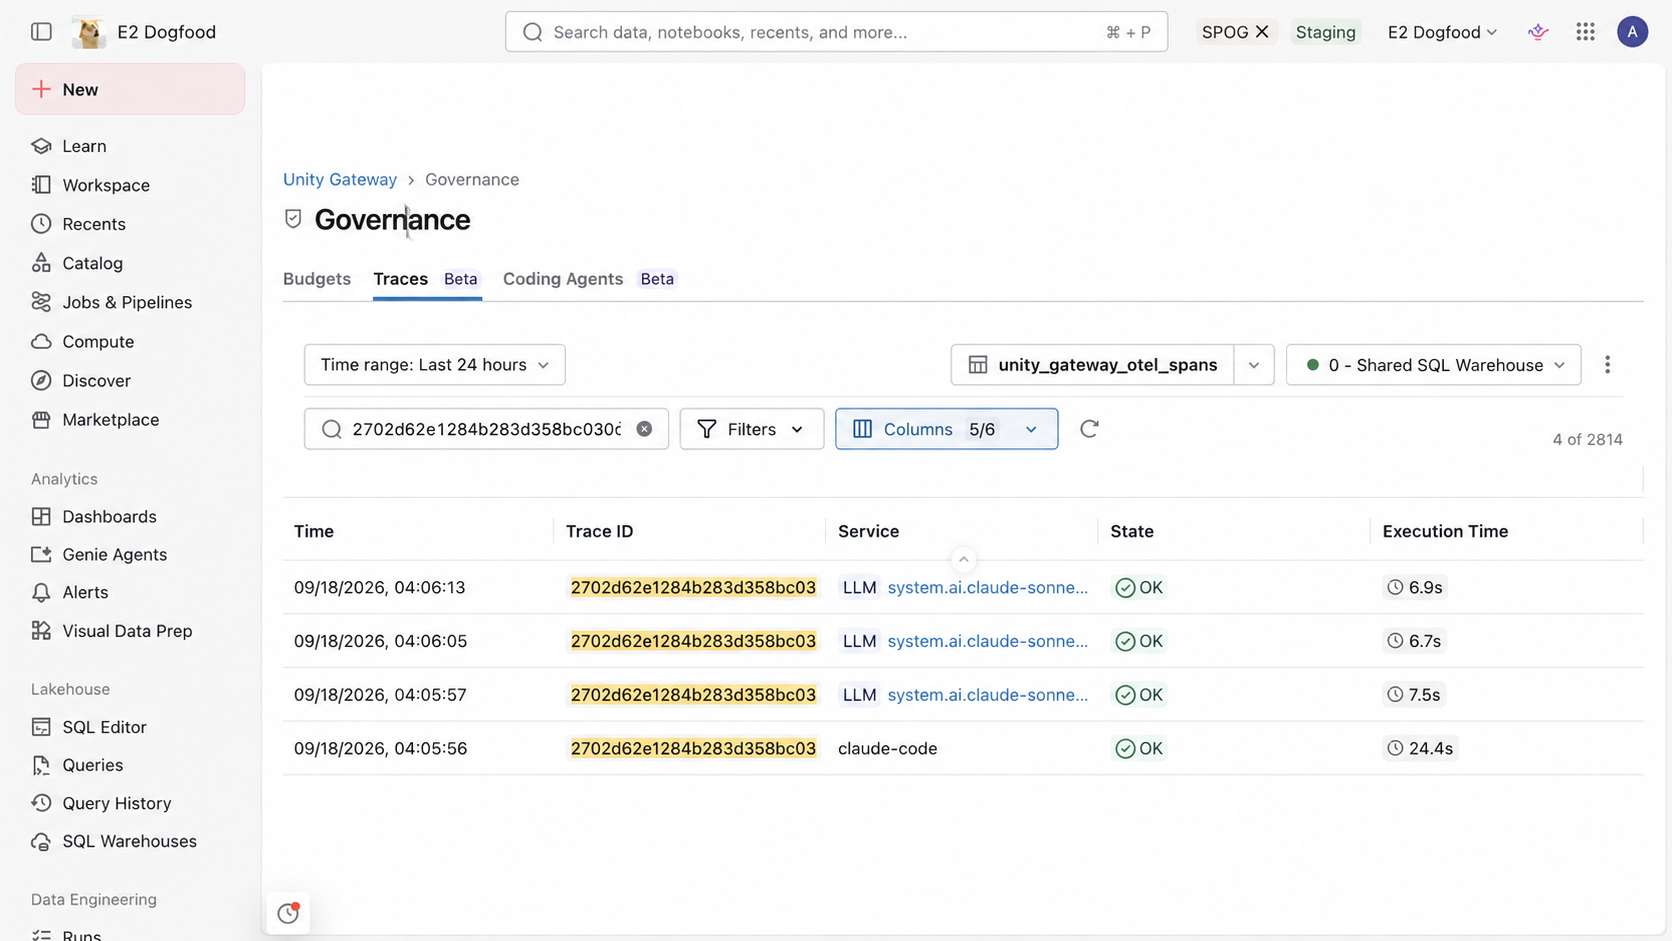
Task: Open the vertical ellipsis more options
Action: tap(1607, 365)
